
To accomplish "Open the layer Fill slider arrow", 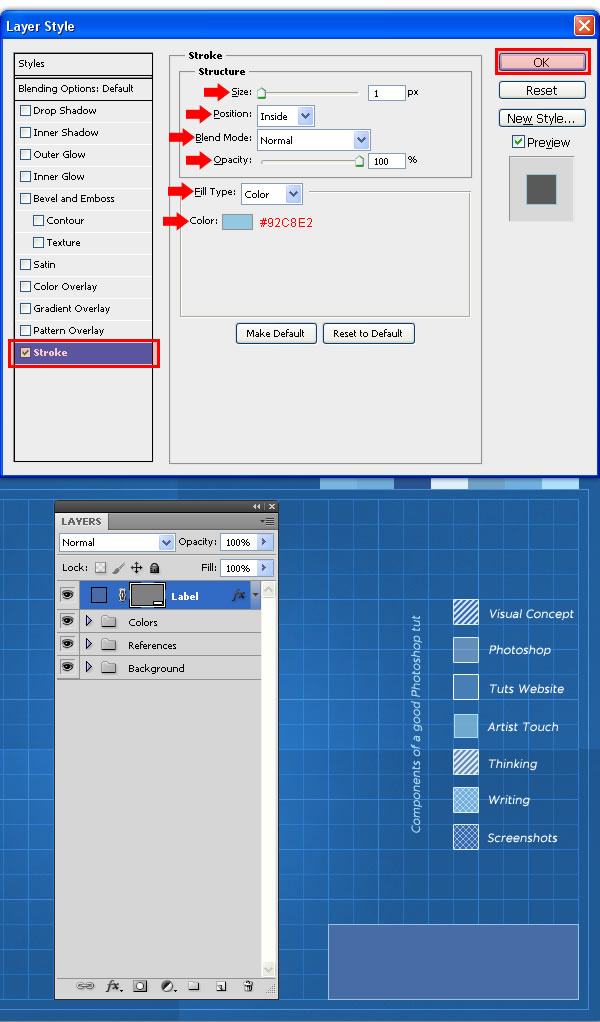I will tap(264, 568).
